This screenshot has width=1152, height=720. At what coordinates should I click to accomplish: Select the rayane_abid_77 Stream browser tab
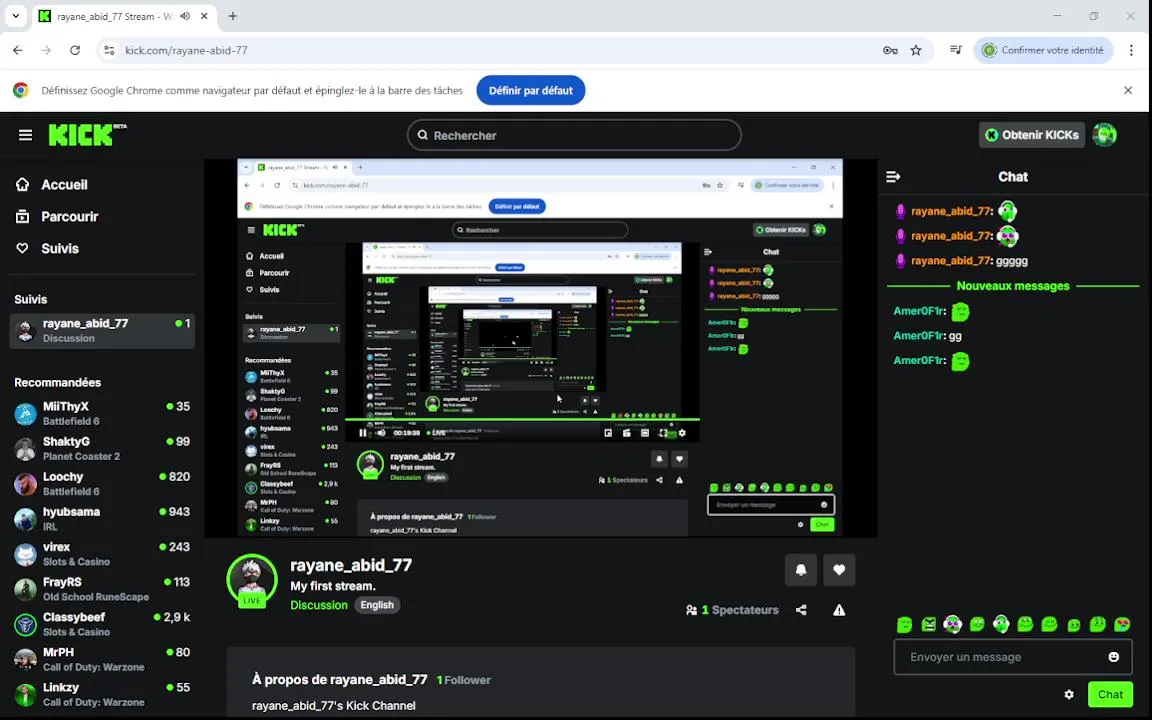pos(123,16)
